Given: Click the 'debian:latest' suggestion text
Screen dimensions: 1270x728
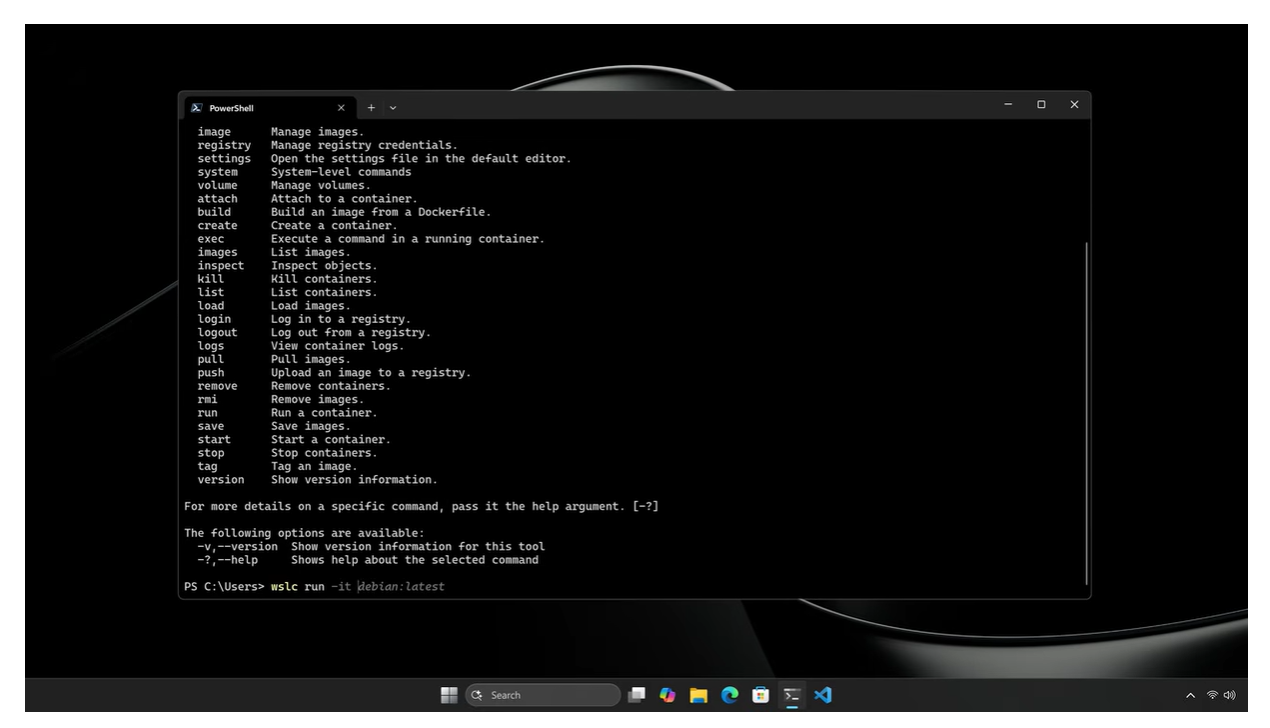Looking at the screenshot, I should [401, 586].
